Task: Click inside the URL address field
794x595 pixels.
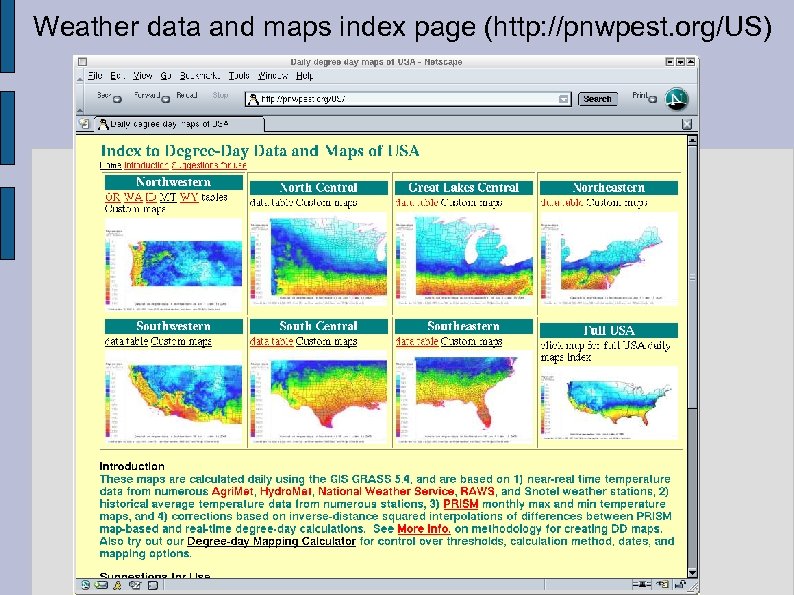Action: [408, 99]
